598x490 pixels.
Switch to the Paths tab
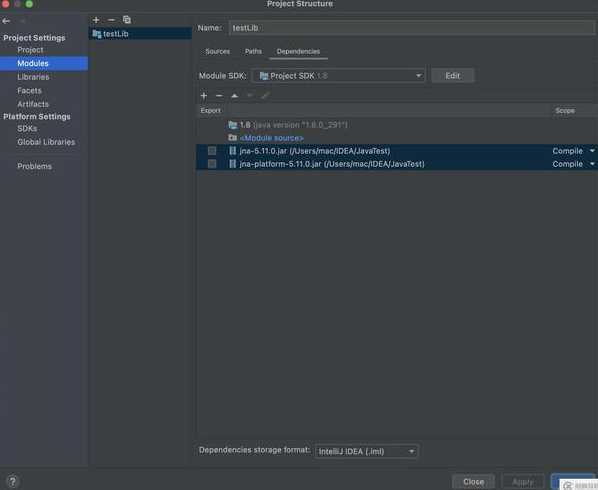[x=253, y=51]
